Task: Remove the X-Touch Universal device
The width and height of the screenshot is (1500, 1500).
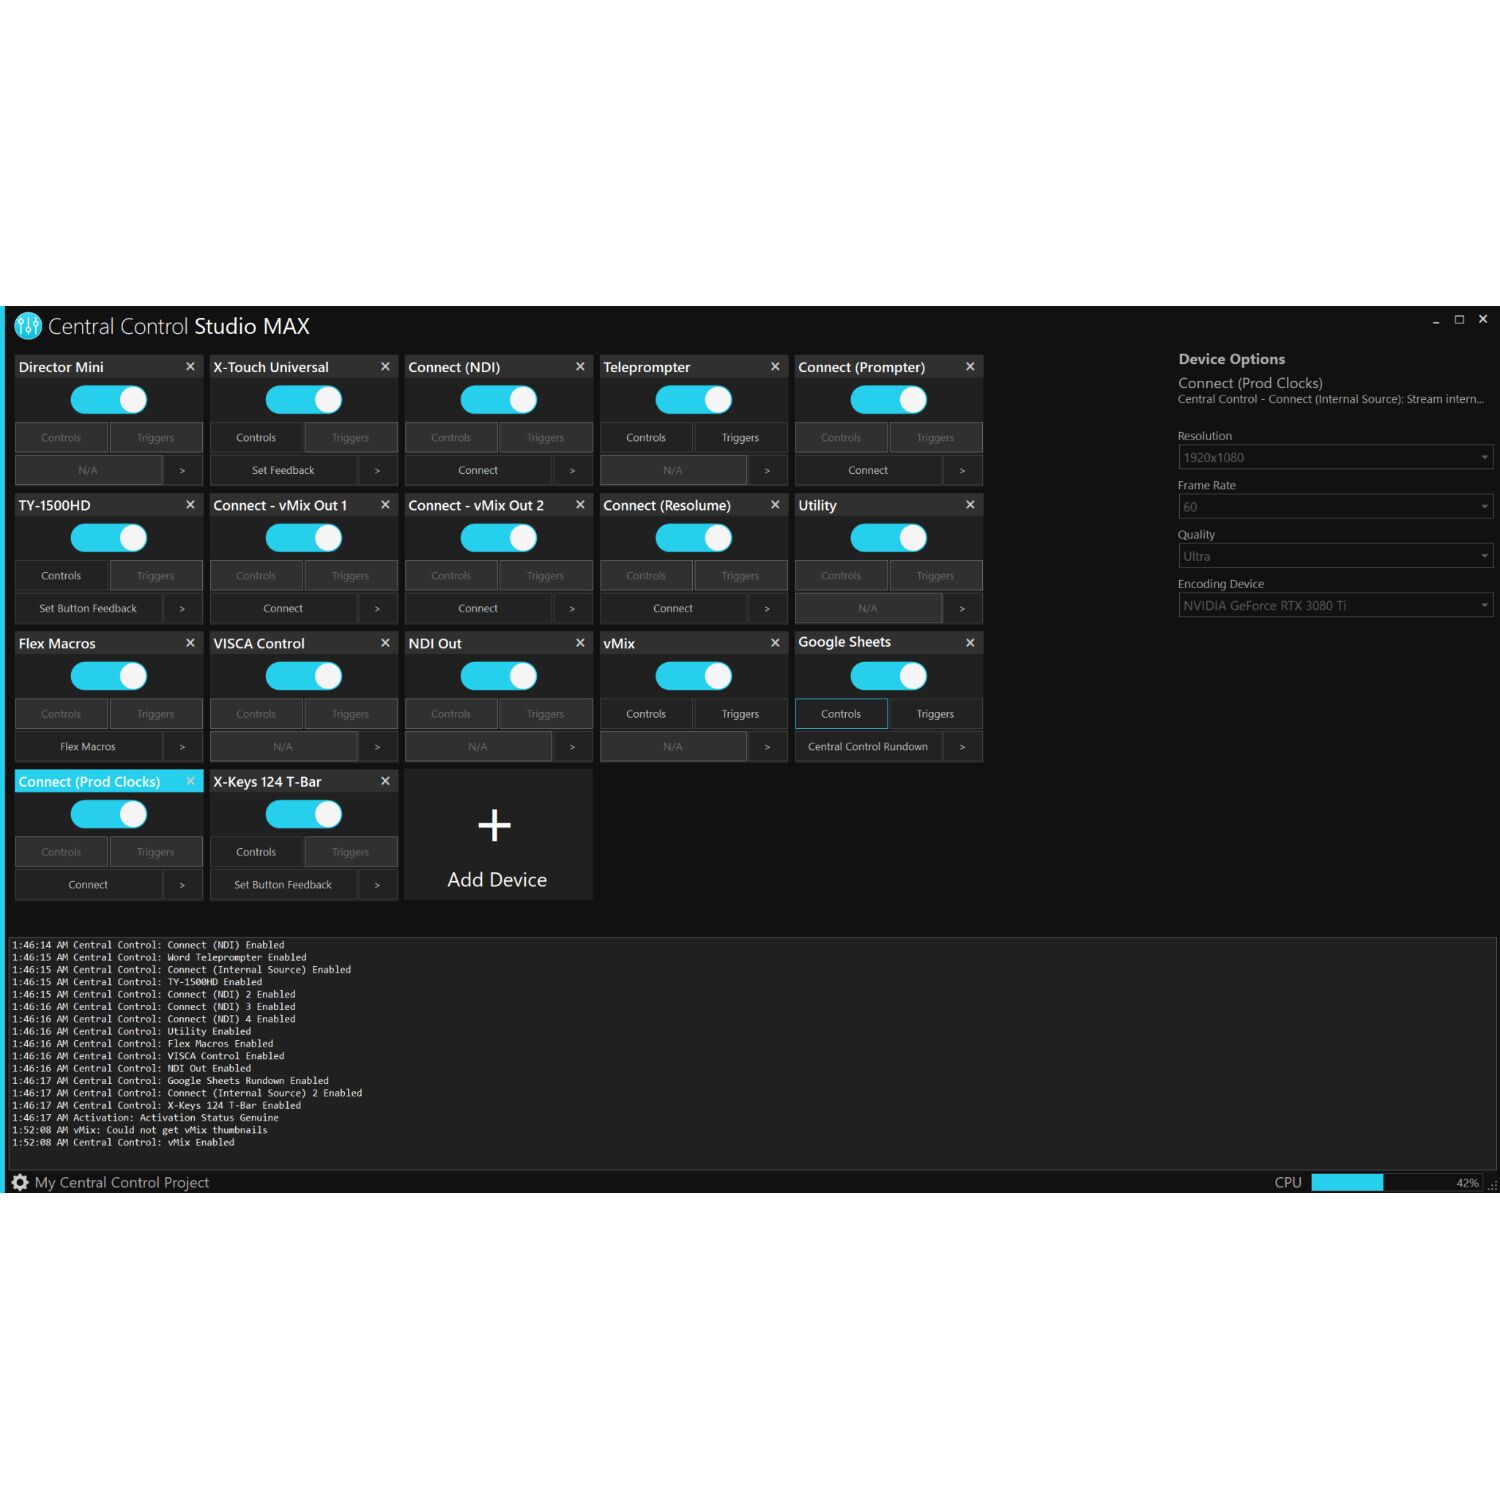Action: pyautogui.click(x=385, y=367)
